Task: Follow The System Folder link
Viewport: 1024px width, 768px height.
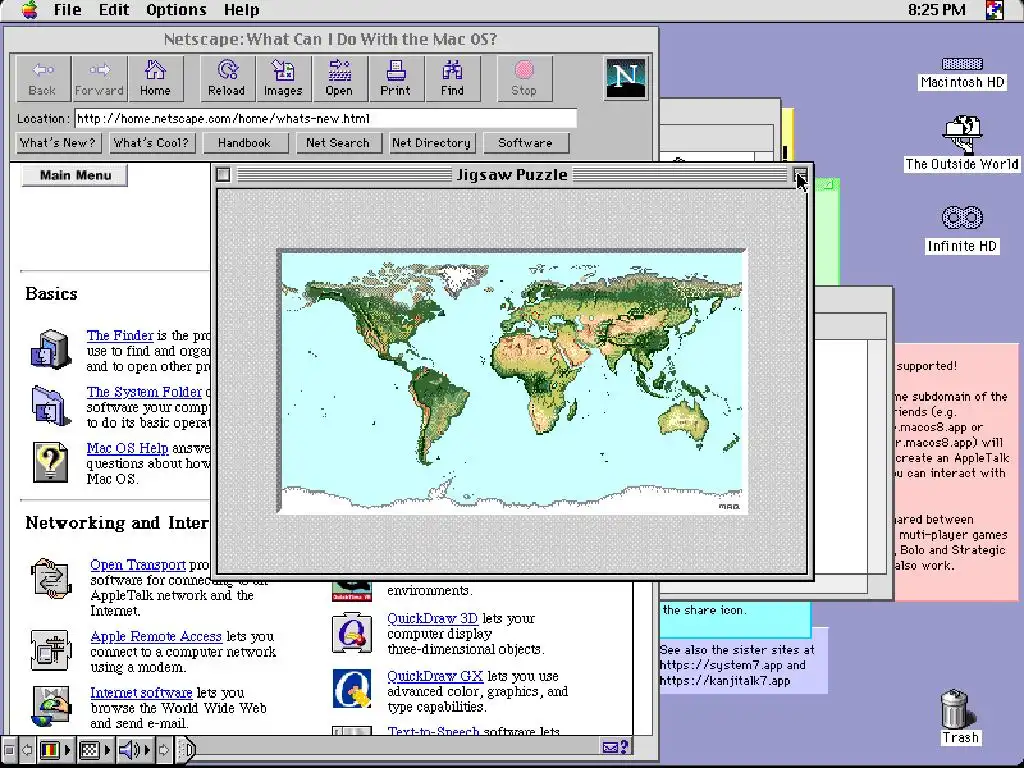Action: click(144, 392)
